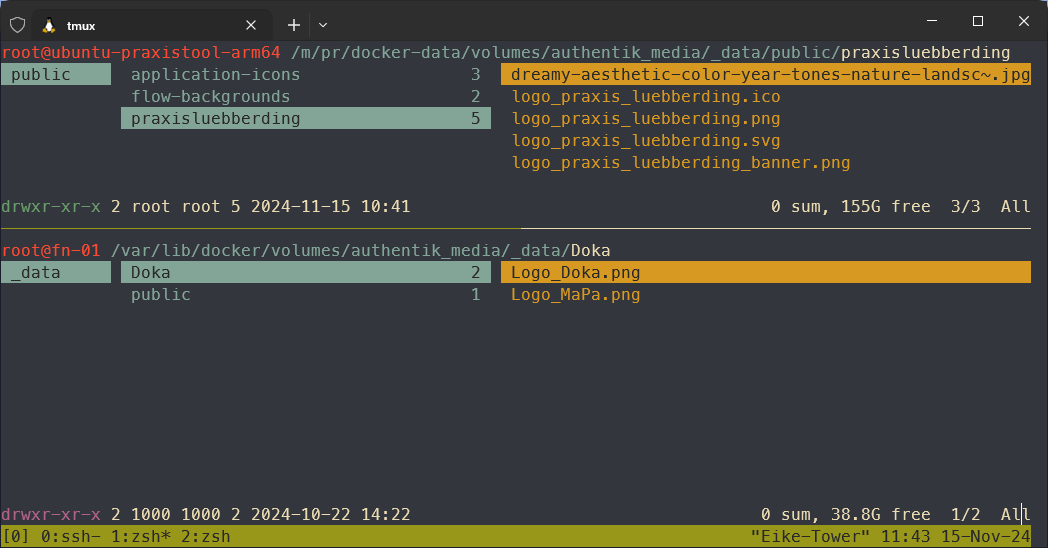Image resolution: width=1048 pixels, height=548 pixels.
Task: Select the dreamy-aesthetic landscape jpg file
Action: [x=765, y=75]
